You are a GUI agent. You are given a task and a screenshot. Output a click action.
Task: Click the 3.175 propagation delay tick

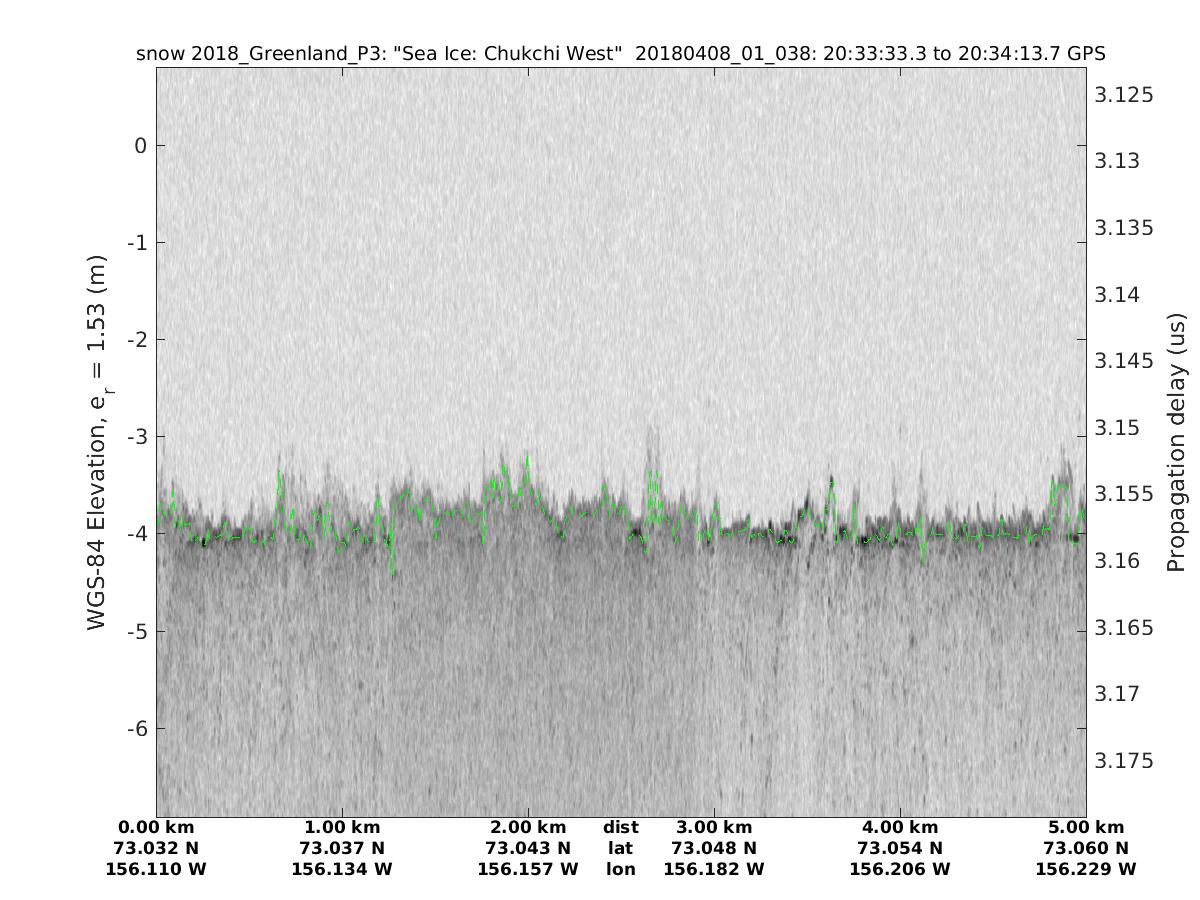1124,761
